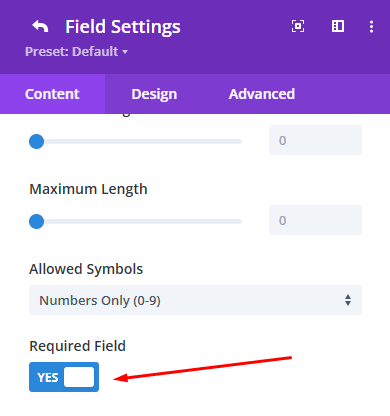
Task: Click the snap modal sidebar icon
Action: (x=338, y=26)
